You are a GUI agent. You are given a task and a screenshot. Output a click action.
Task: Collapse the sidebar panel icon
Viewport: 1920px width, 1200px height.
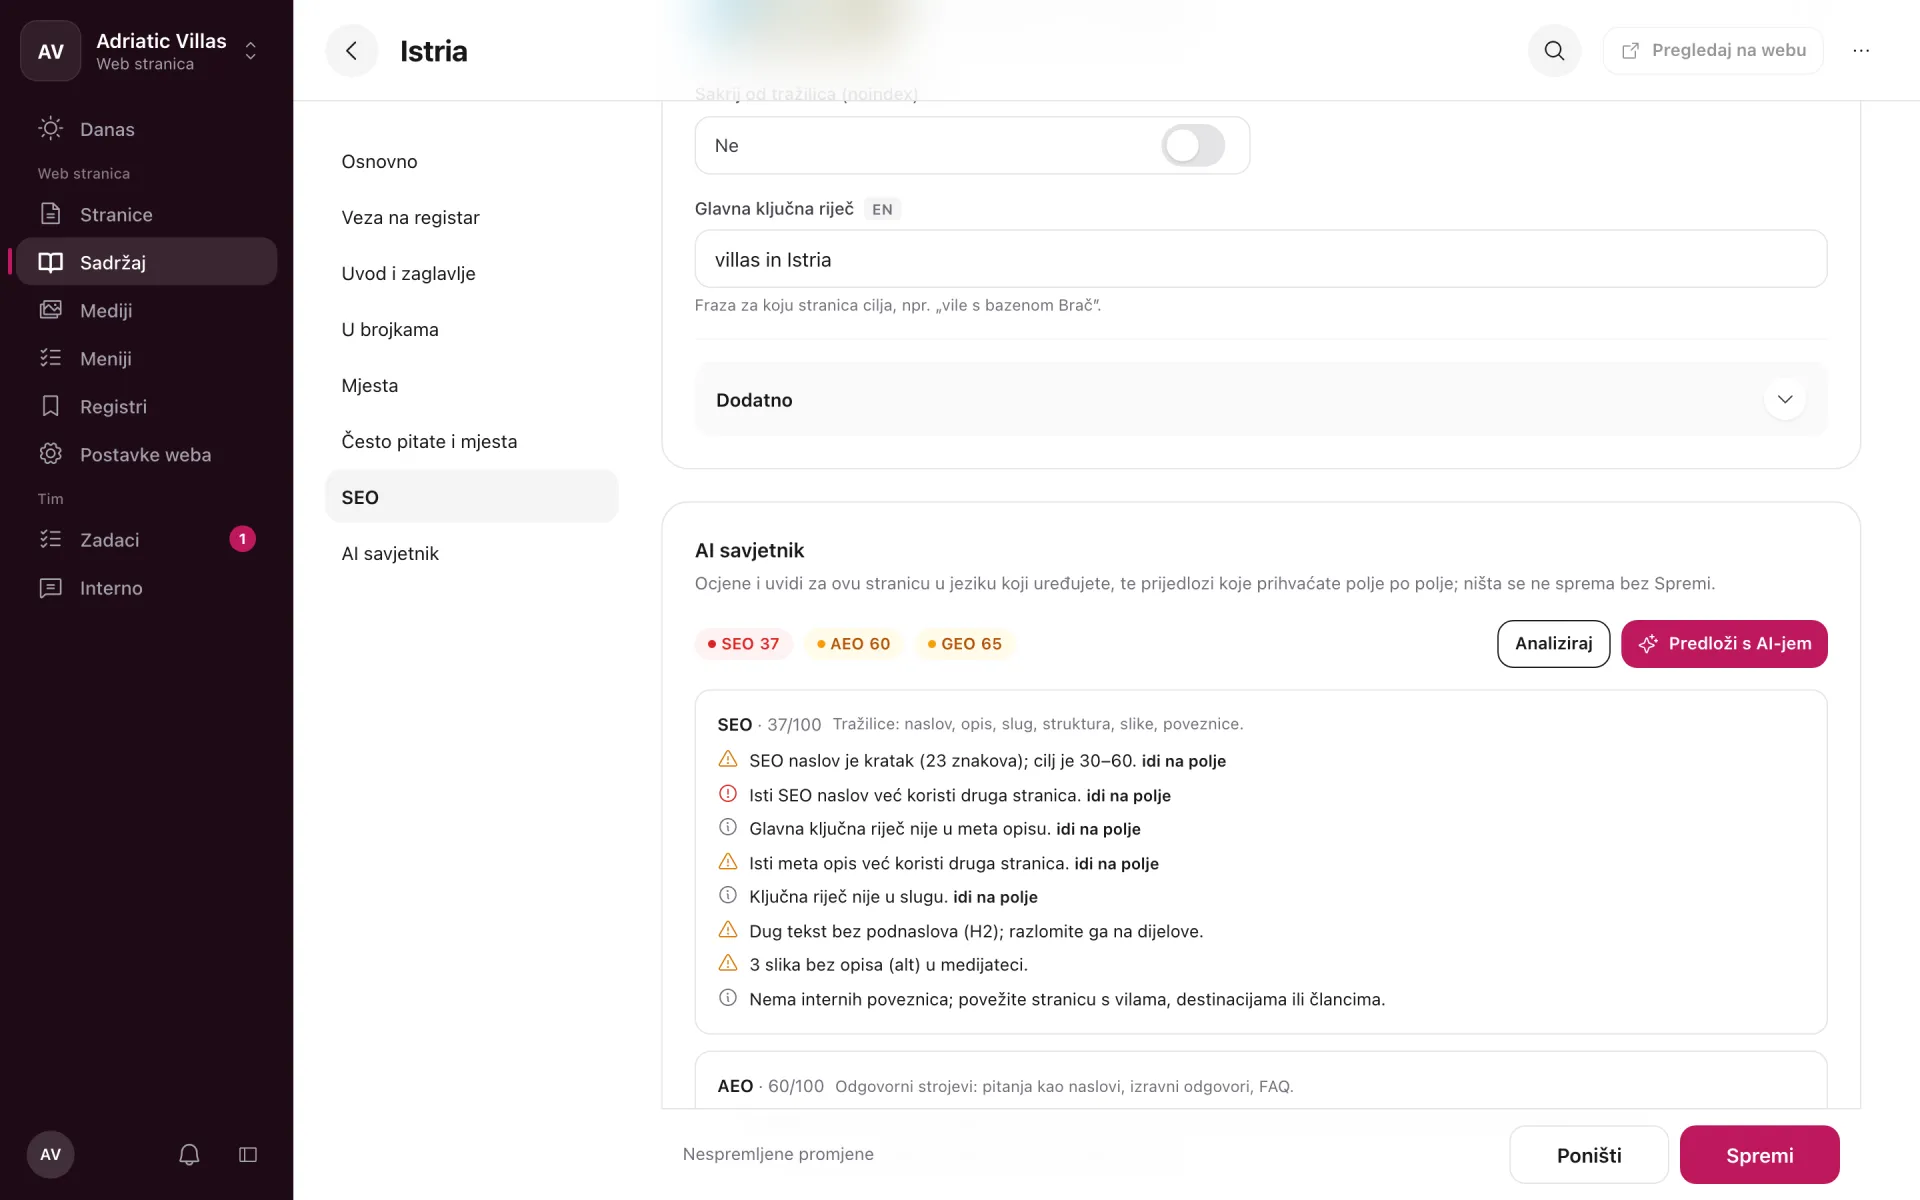click(x=248, y=1155)
